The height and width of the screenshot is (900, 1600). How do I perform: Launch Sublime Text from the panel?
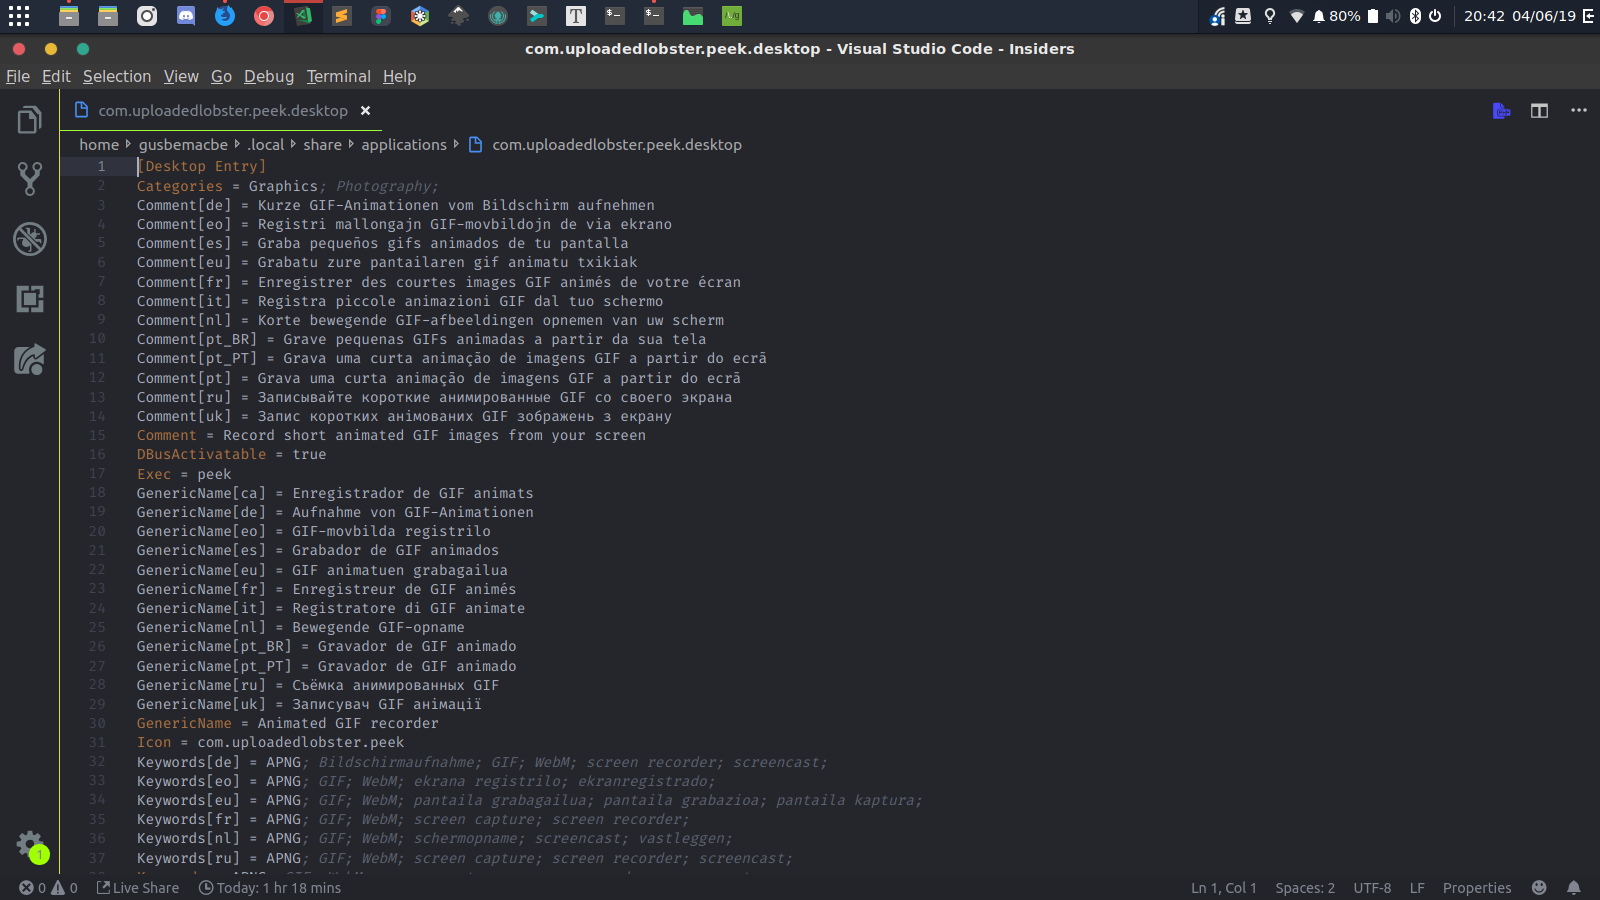pos(342,16)
